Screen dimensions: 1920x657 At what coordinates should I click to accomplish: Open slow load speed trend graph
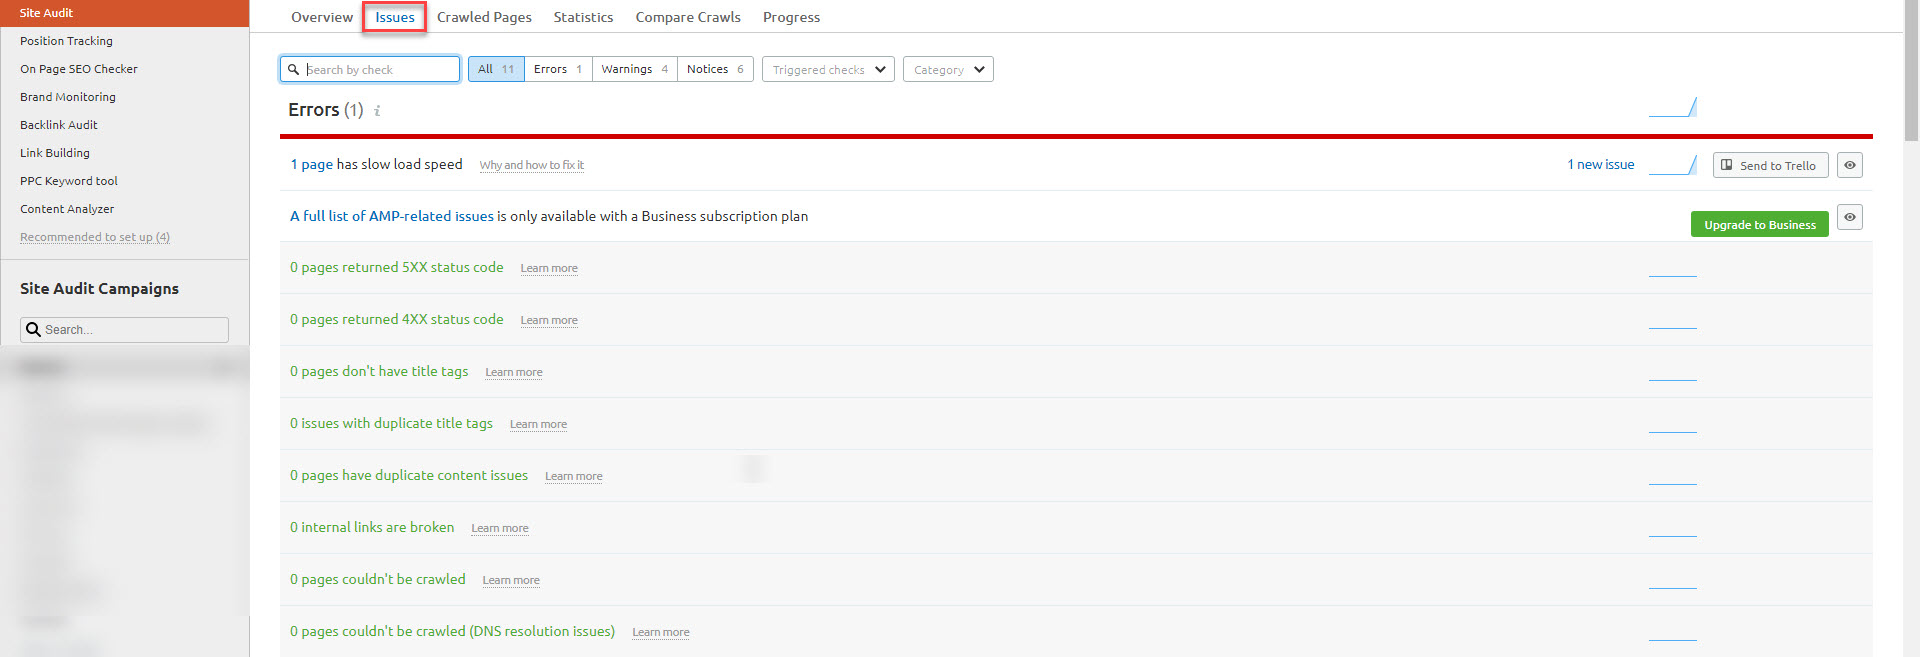click(1672, 165)
